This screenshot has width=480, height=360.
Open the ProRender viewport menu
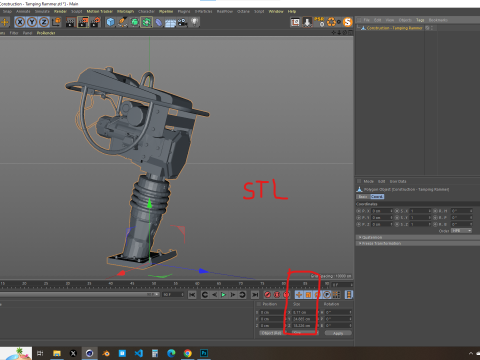click(46, 33)
